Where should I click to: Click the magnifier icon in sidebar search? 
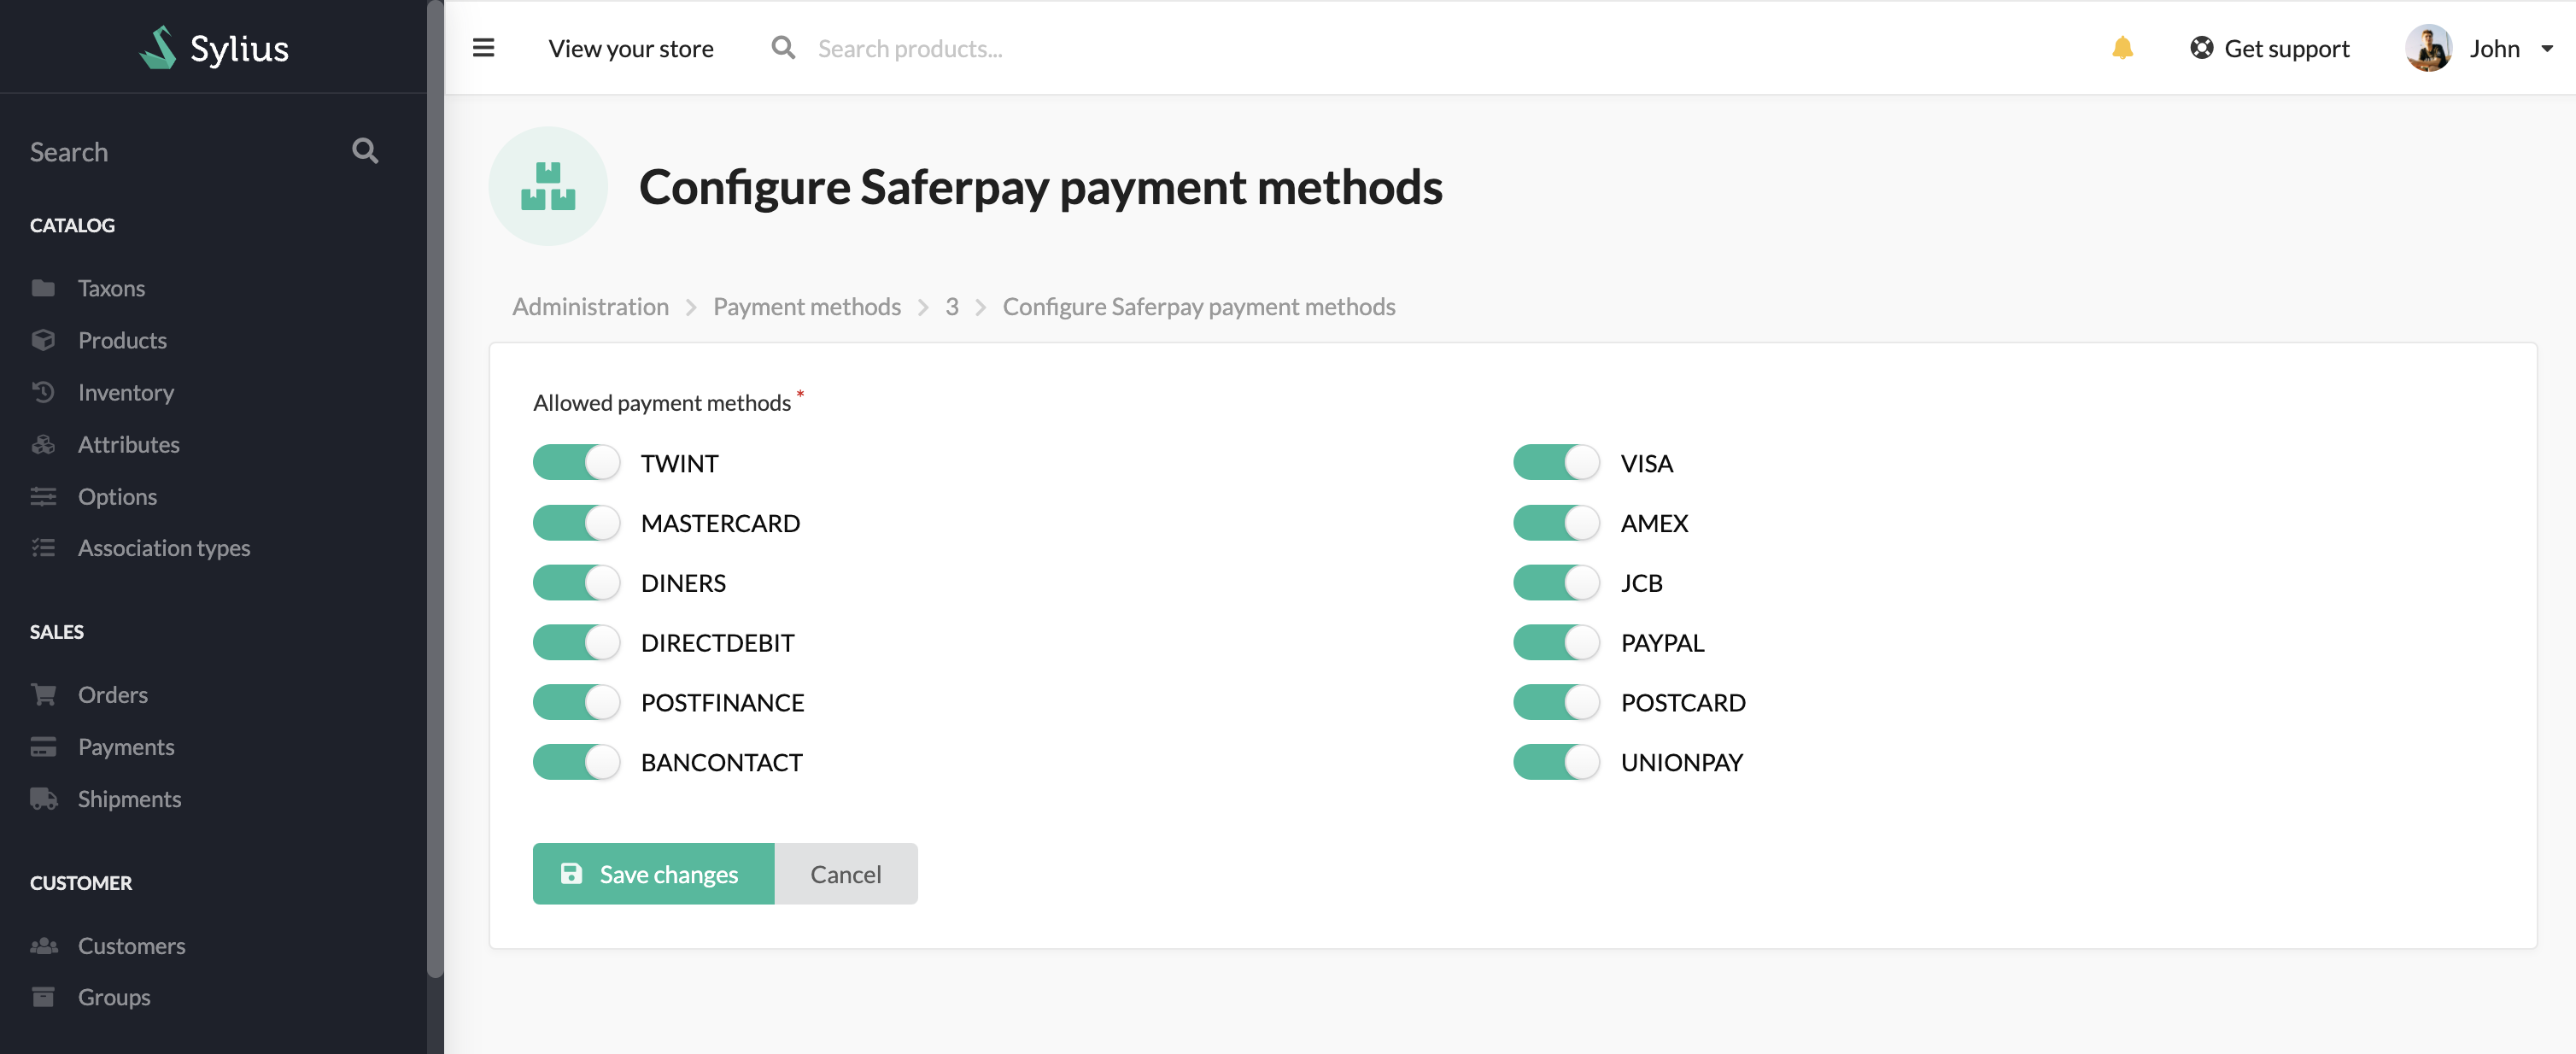click(365, 151)
